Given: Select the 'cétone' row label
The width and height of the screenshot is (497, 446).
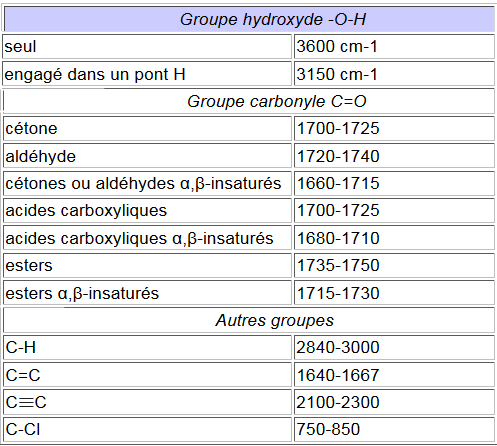Looking at the screenshot, I should [x=147, y=129].
